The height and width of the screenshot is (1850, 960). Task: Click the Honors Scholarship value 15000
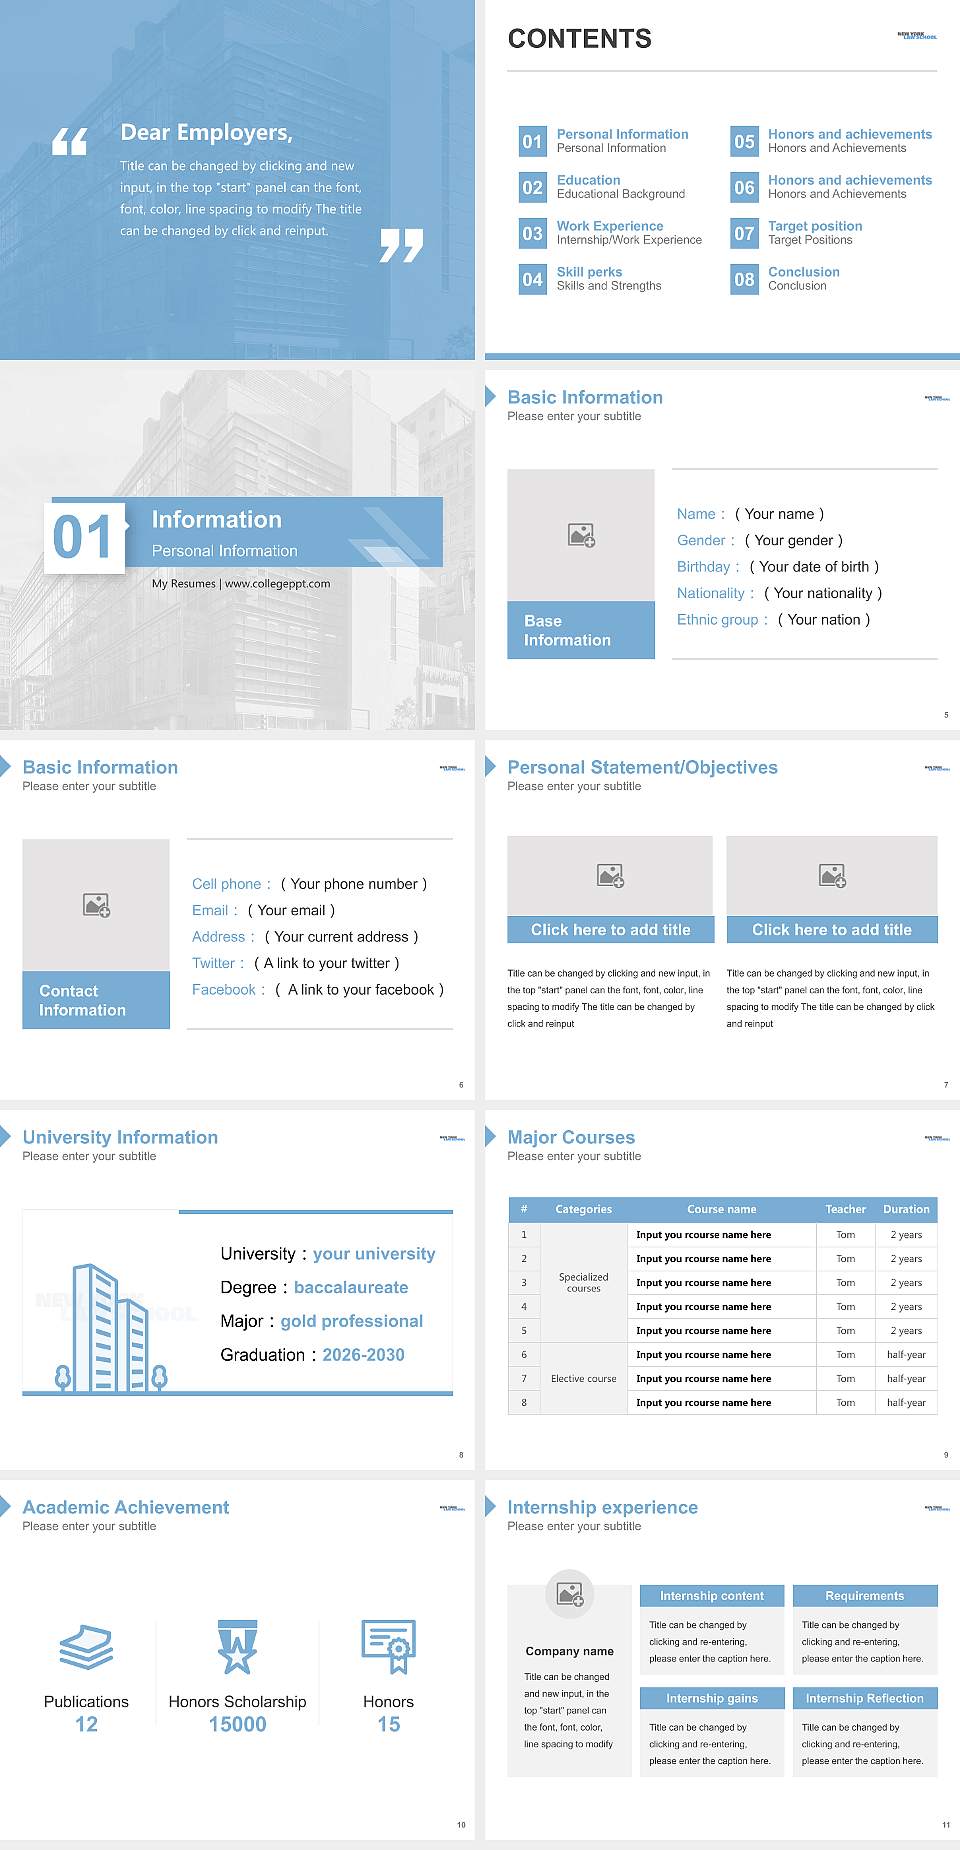pyautogui.click(x=238, y=1724)
